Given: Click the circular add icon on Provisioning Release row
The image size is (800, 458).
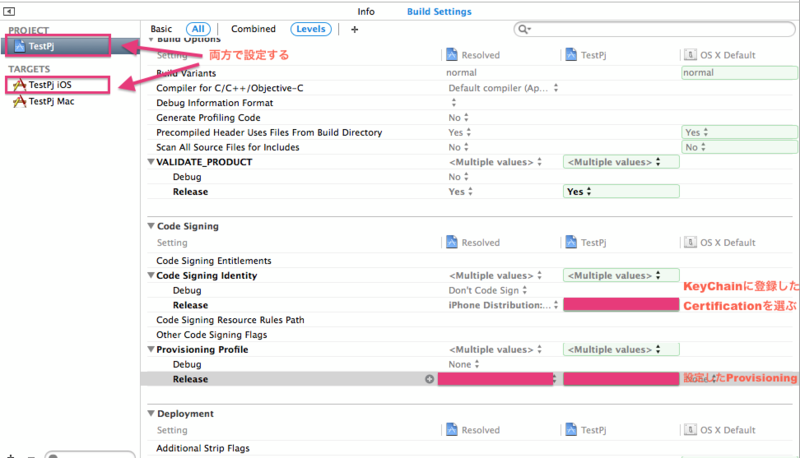Looking at the screenshot, I should pos(430,379).
